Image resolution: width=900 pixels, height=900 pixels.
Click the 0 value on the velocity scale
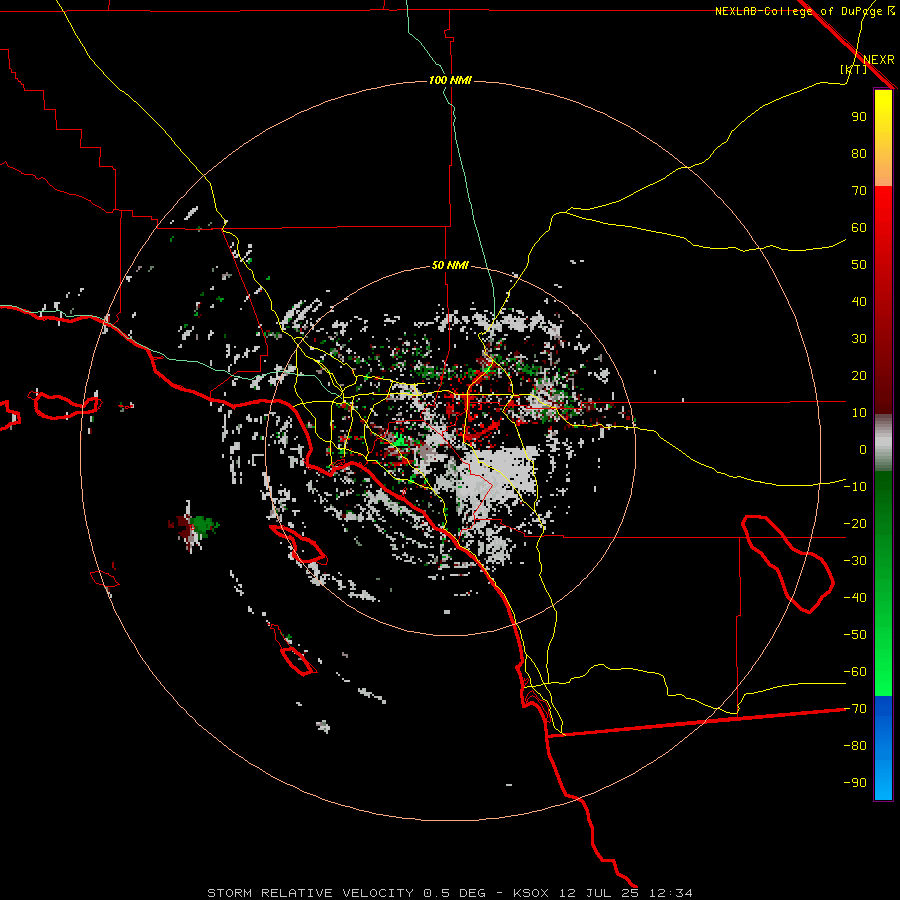click(863, 449)
